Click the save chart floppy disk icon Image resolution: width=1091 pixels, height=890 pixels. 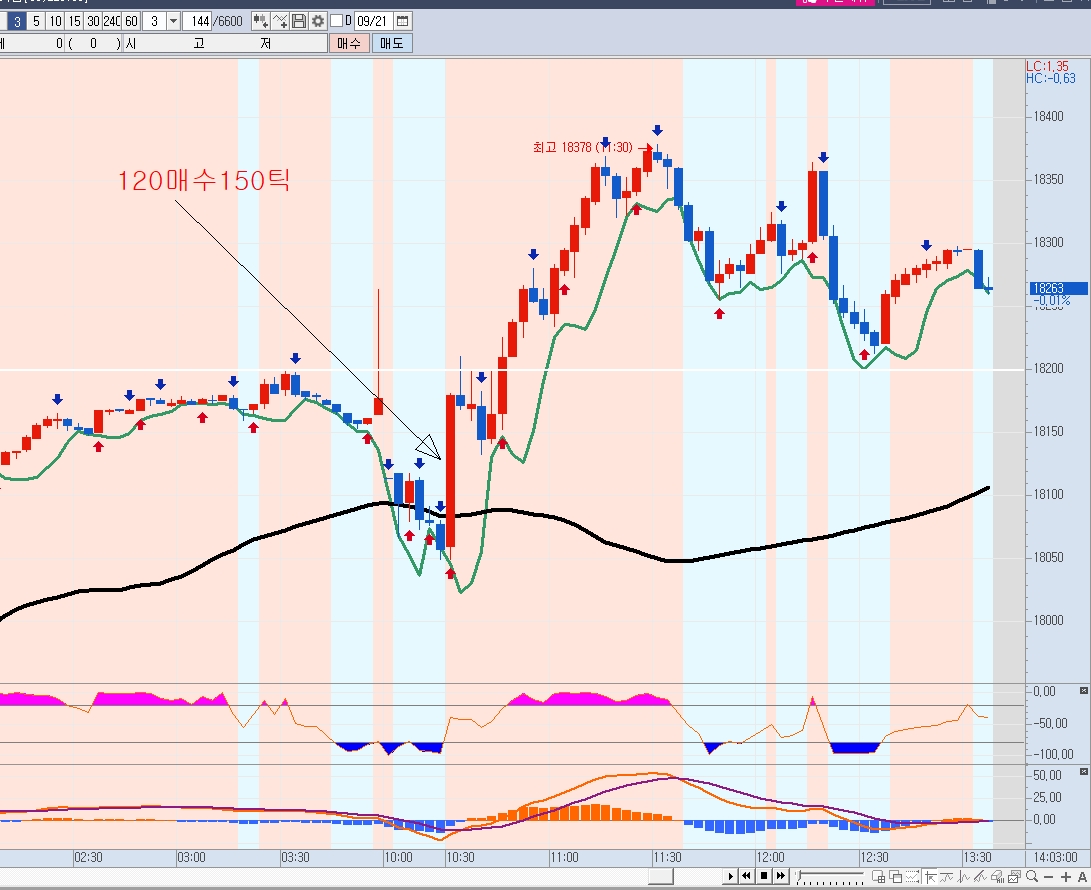299,20
